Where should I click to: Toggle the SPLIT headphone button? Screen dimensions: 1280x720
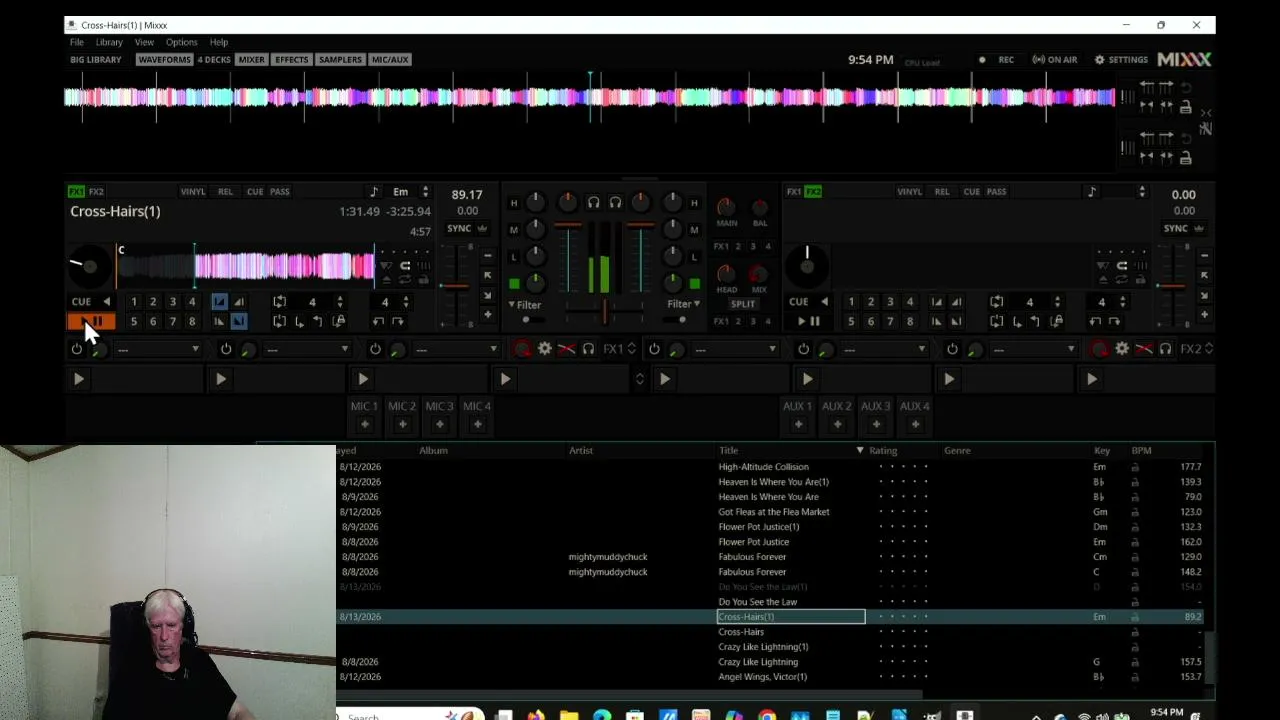[743, 304]
